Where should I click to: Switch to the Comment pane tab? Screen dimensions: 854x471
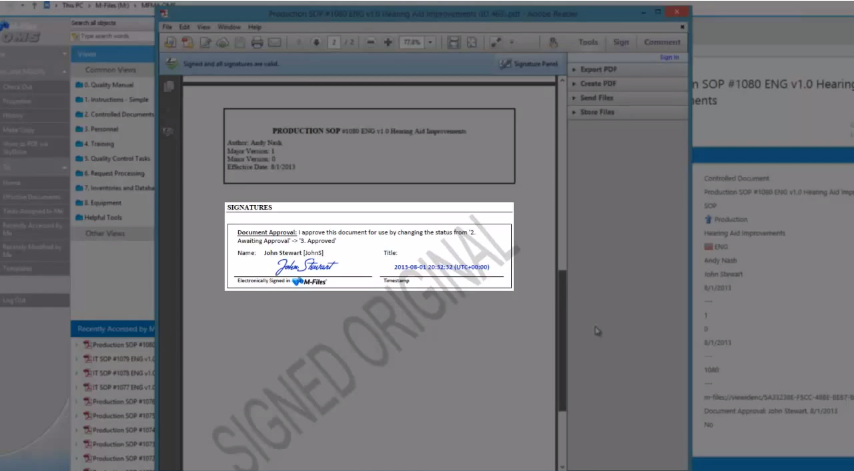click(x=662, y=43)
